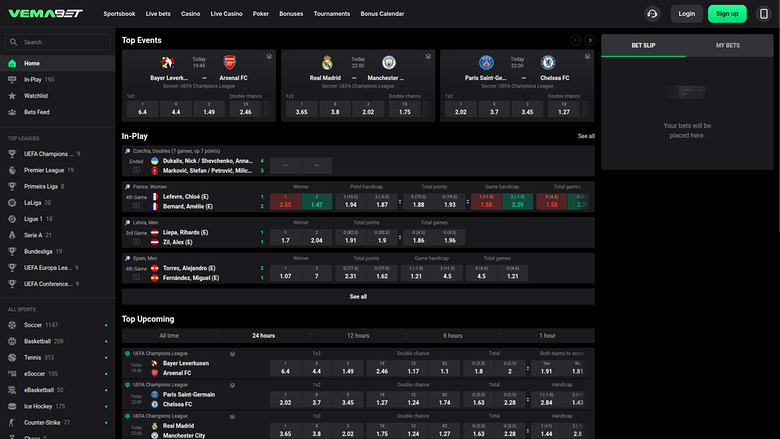Select UEFA Europa League in sidebar

click(x=57, y=267)
